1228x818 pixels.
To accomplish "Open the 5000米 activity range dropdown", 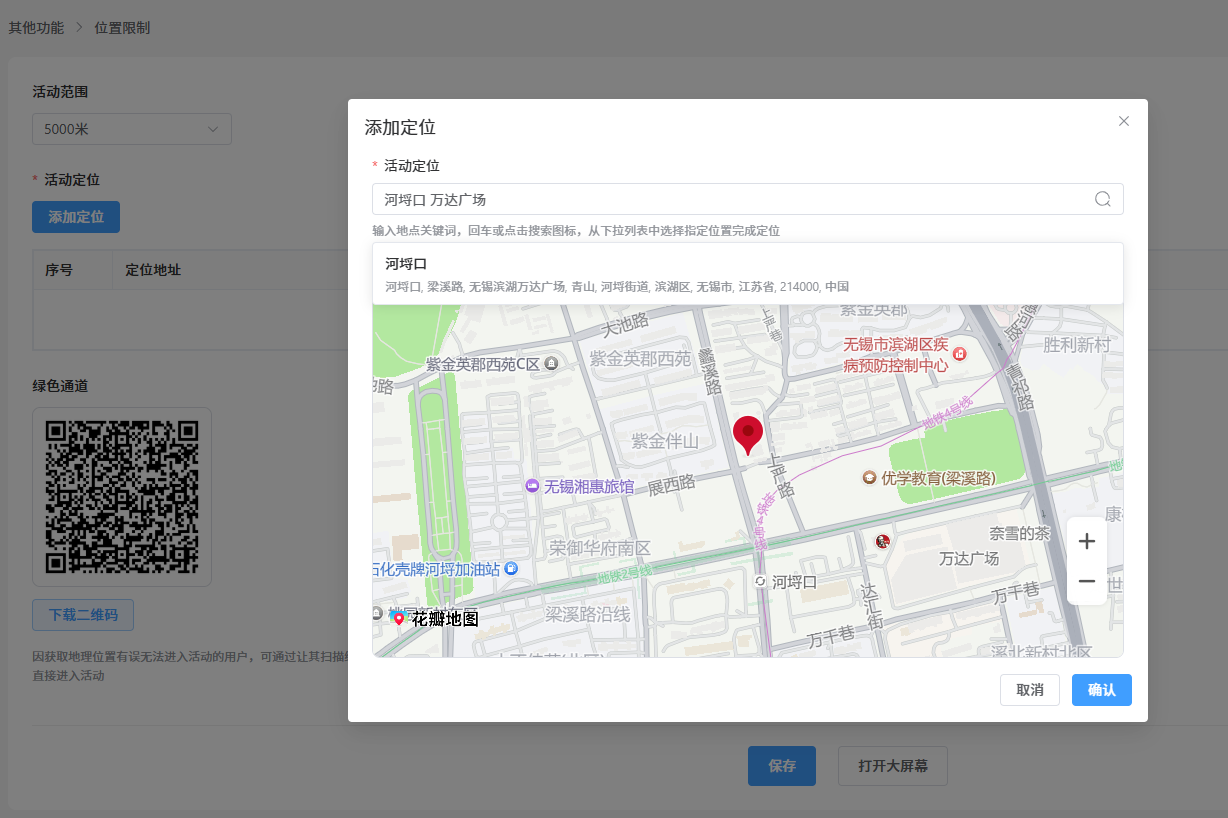I will tap(132, 129).
